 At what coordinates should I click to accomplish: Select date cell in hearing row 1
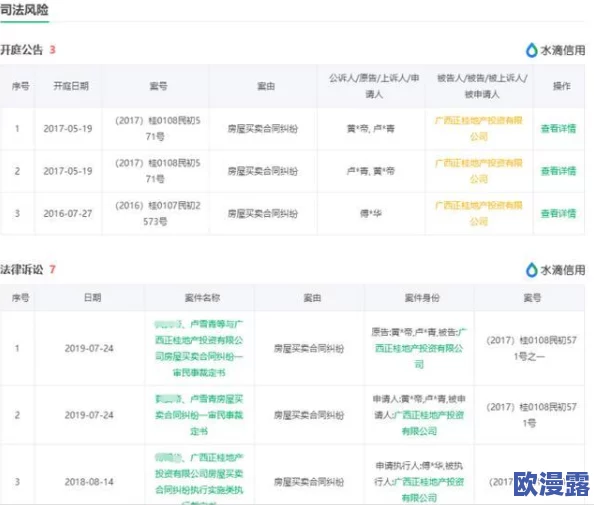pyautogui.click(x=68, y=129)
